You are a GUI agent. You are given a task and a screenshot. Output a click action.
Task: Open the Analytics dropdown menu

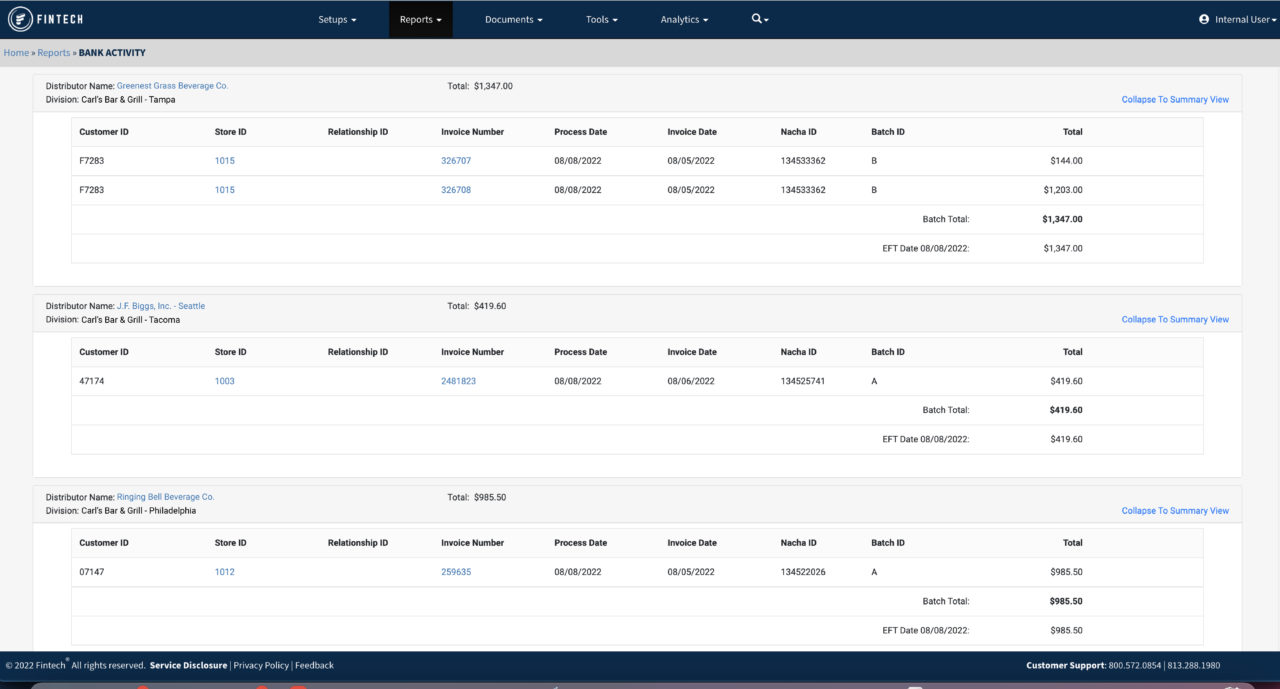point(684,19)
